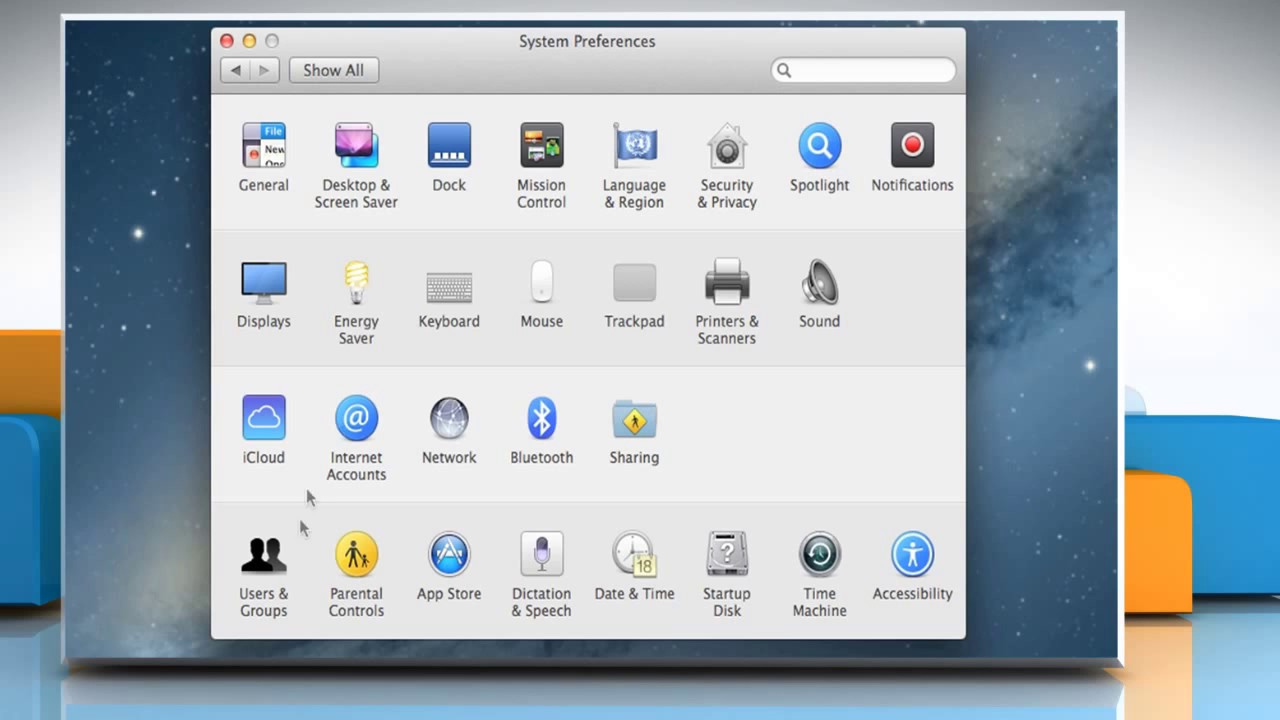Click the System Preferences search field
This screenshot has width=1280, height=720.
click(863, 70)
